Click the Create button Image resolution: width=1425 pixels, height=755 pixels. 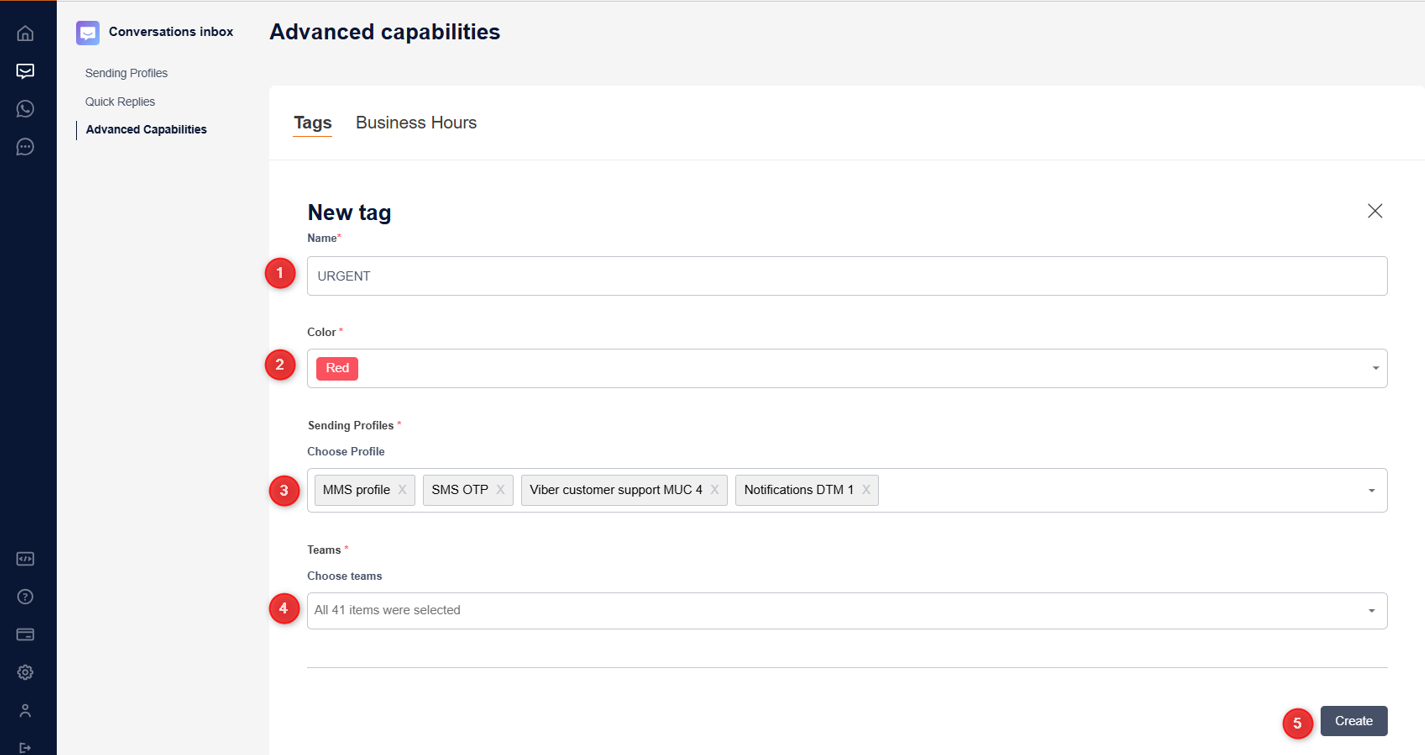coord(1354,721)
